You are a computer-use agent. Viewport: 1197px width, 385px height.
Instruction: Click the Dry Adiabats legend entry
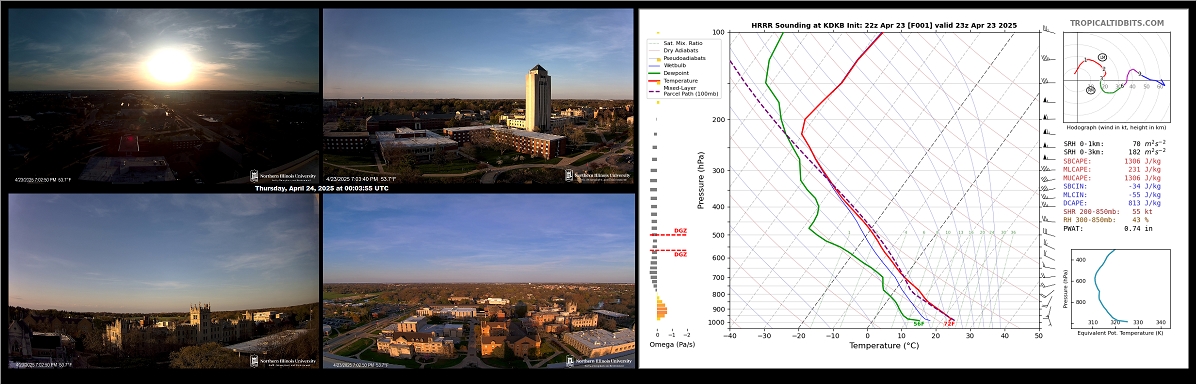[673, 50]
